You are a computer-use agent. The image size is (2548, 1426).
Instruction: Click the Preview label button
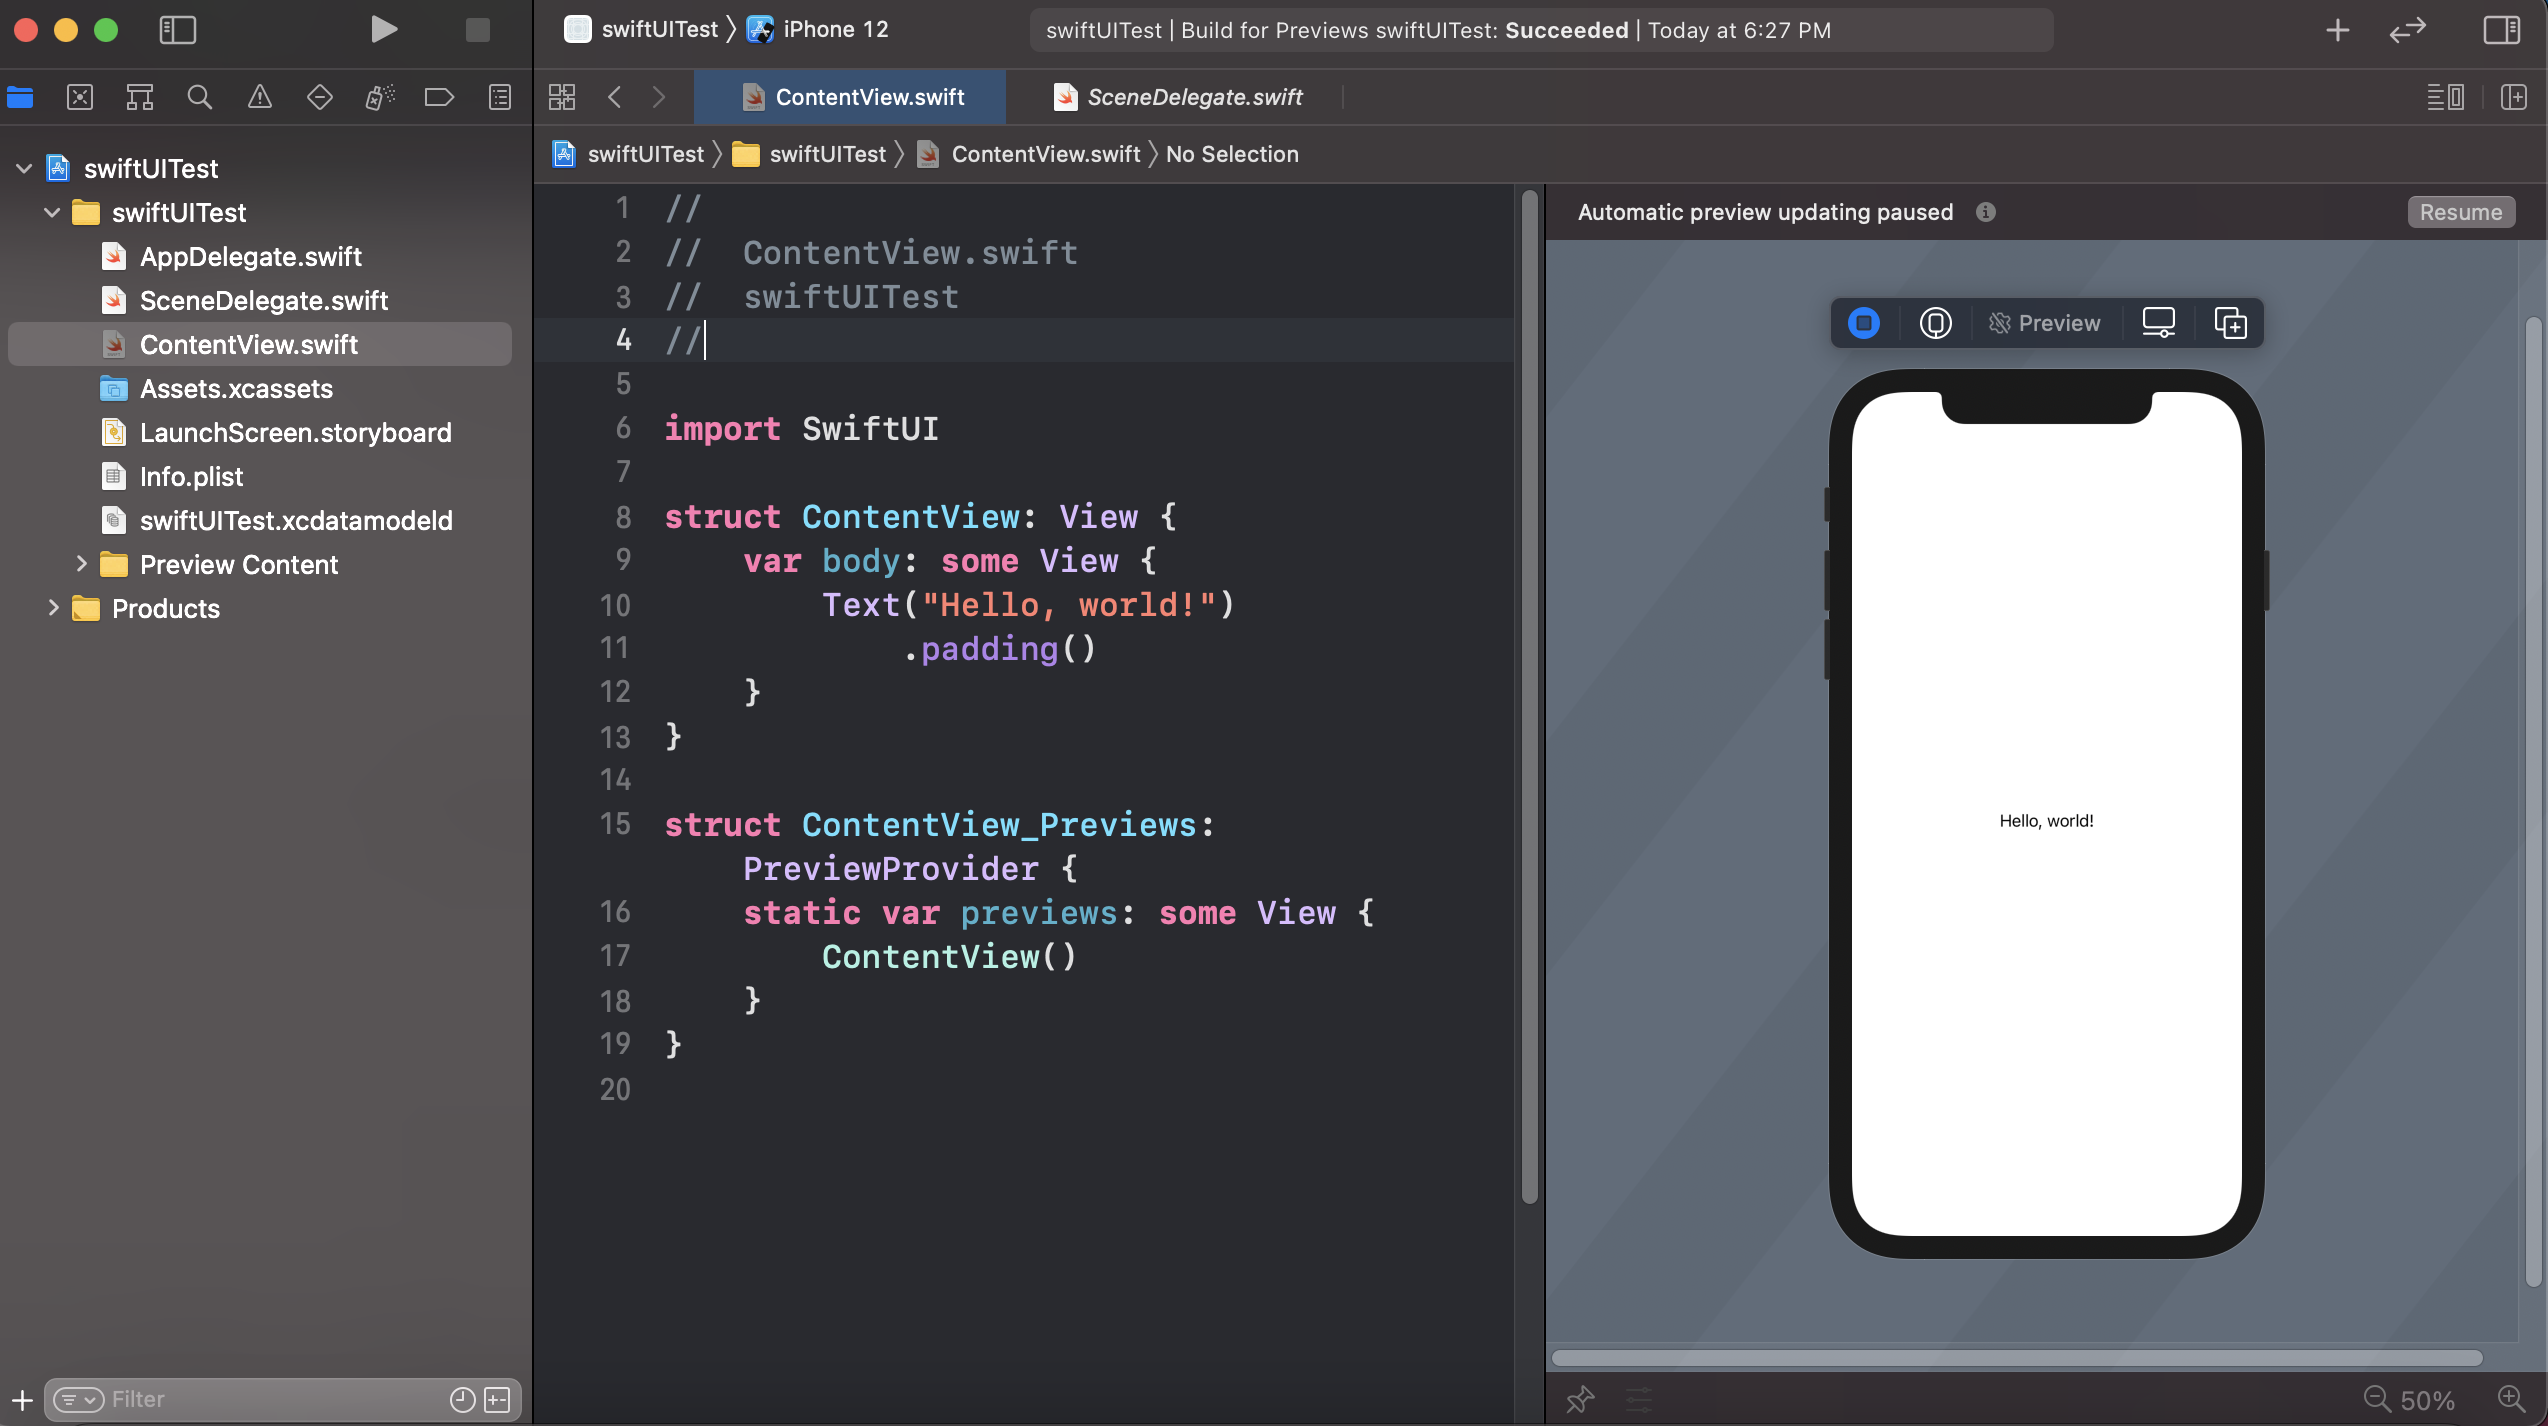point(2045,323)
